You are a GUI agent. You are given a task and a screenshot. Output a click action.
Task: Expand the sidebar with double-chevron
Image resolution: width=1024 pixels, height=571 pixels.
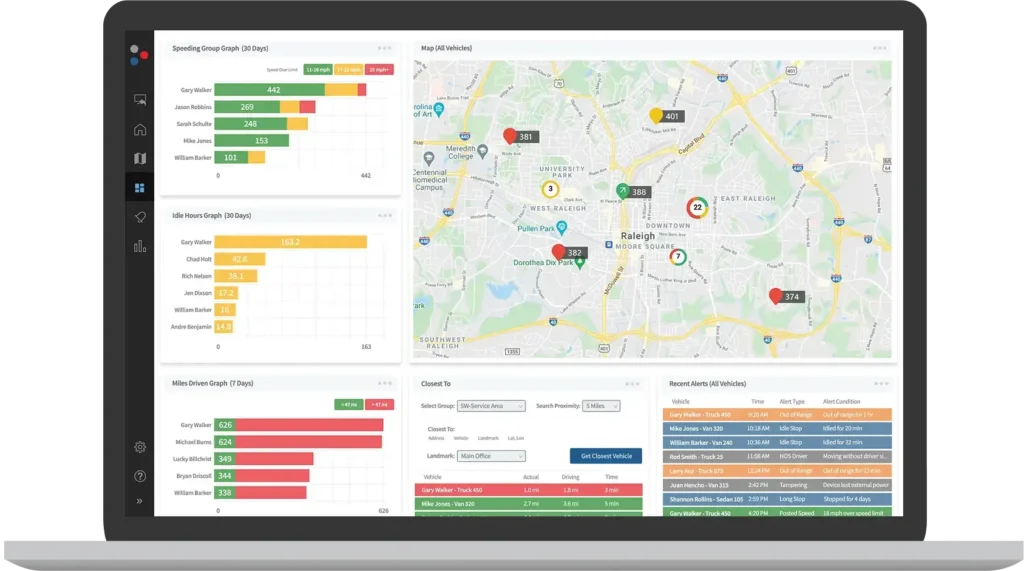[x=140, y=501]
